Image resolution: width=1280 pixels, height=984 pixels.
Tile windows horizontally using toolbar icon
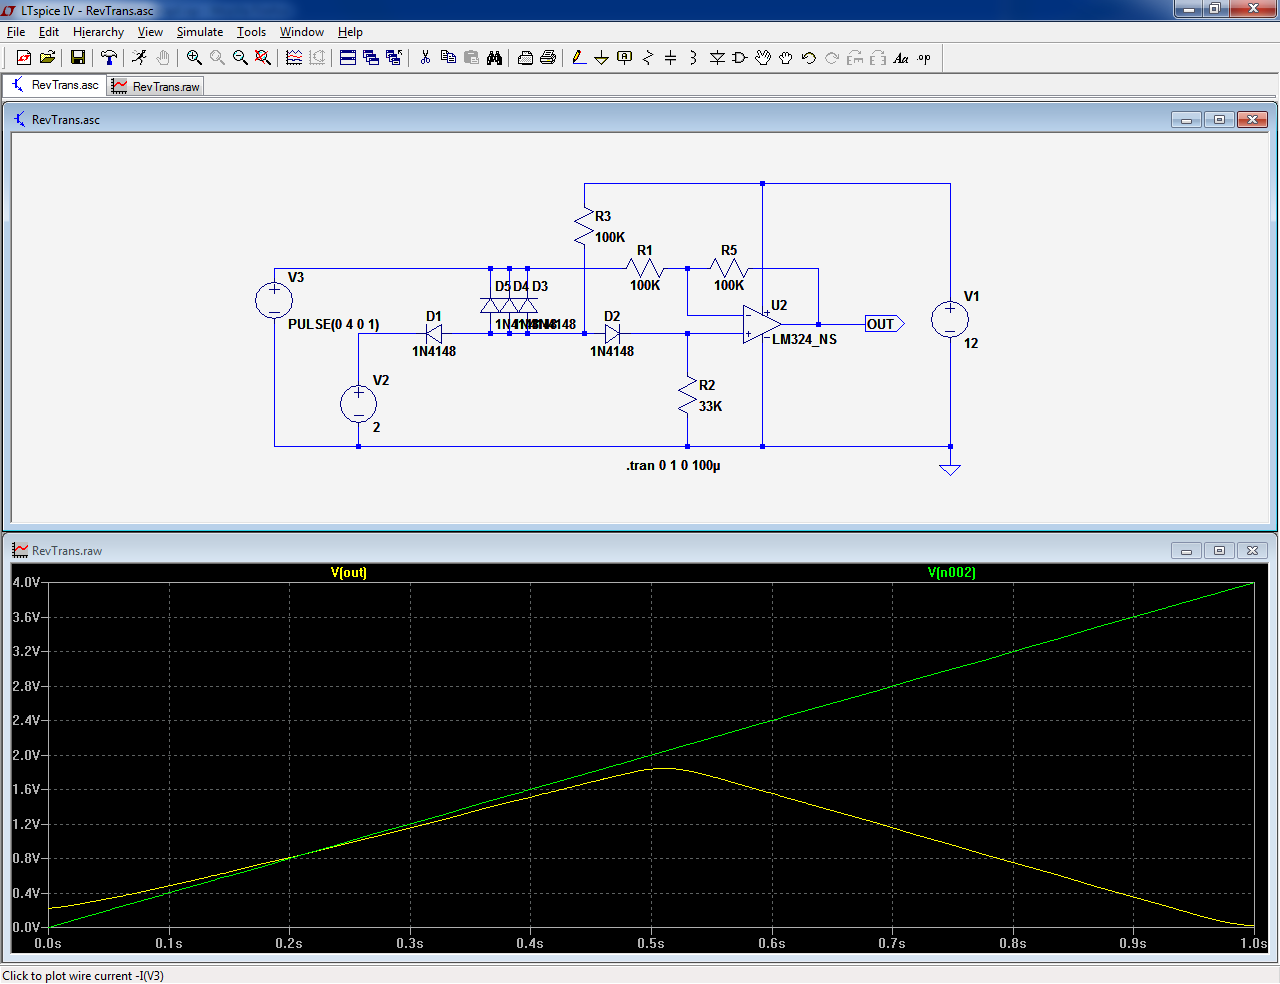pyautogui.click(x=348, y=58)
